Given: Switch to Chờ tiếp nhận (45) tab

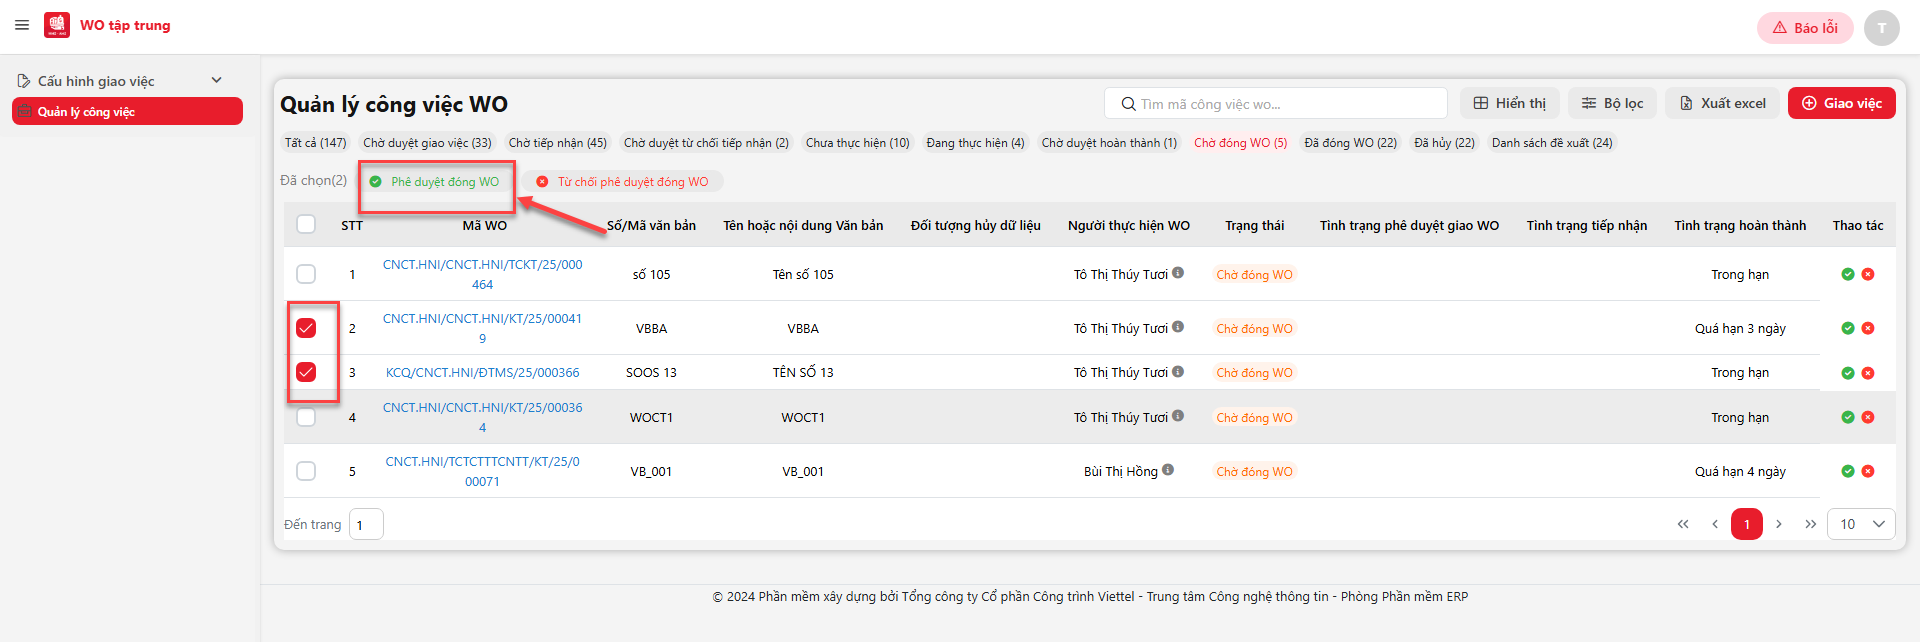Looking at the screenshot, I should (x=557, y=143).
